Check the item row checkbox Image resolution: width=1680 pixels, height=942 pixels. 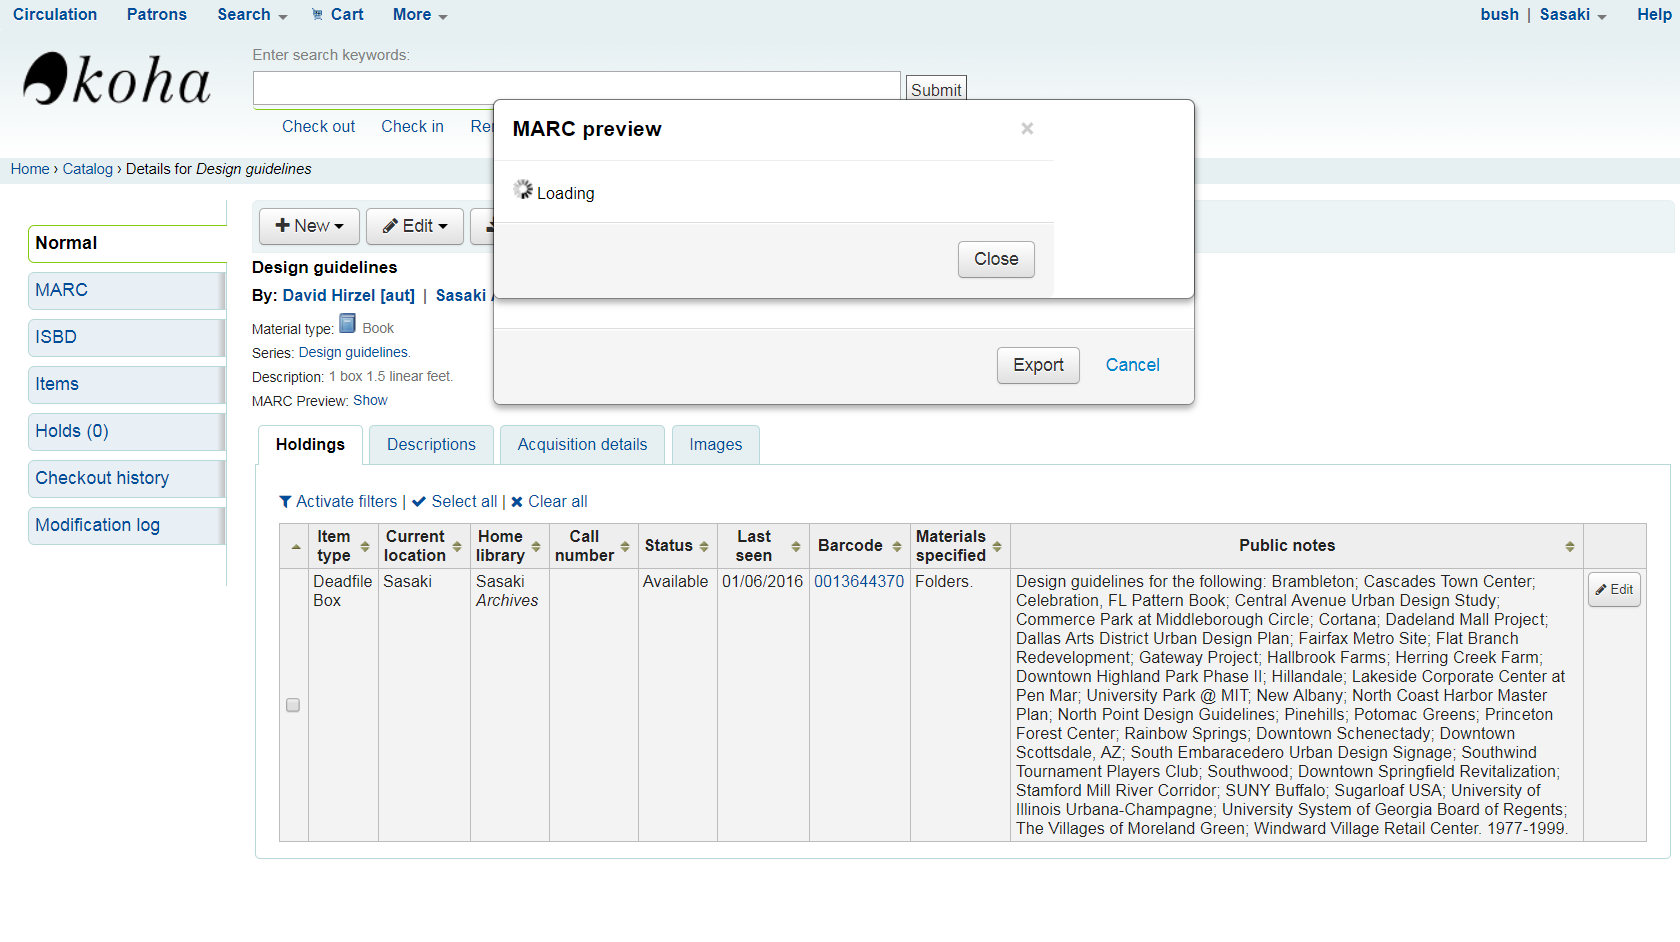point(293,705)
